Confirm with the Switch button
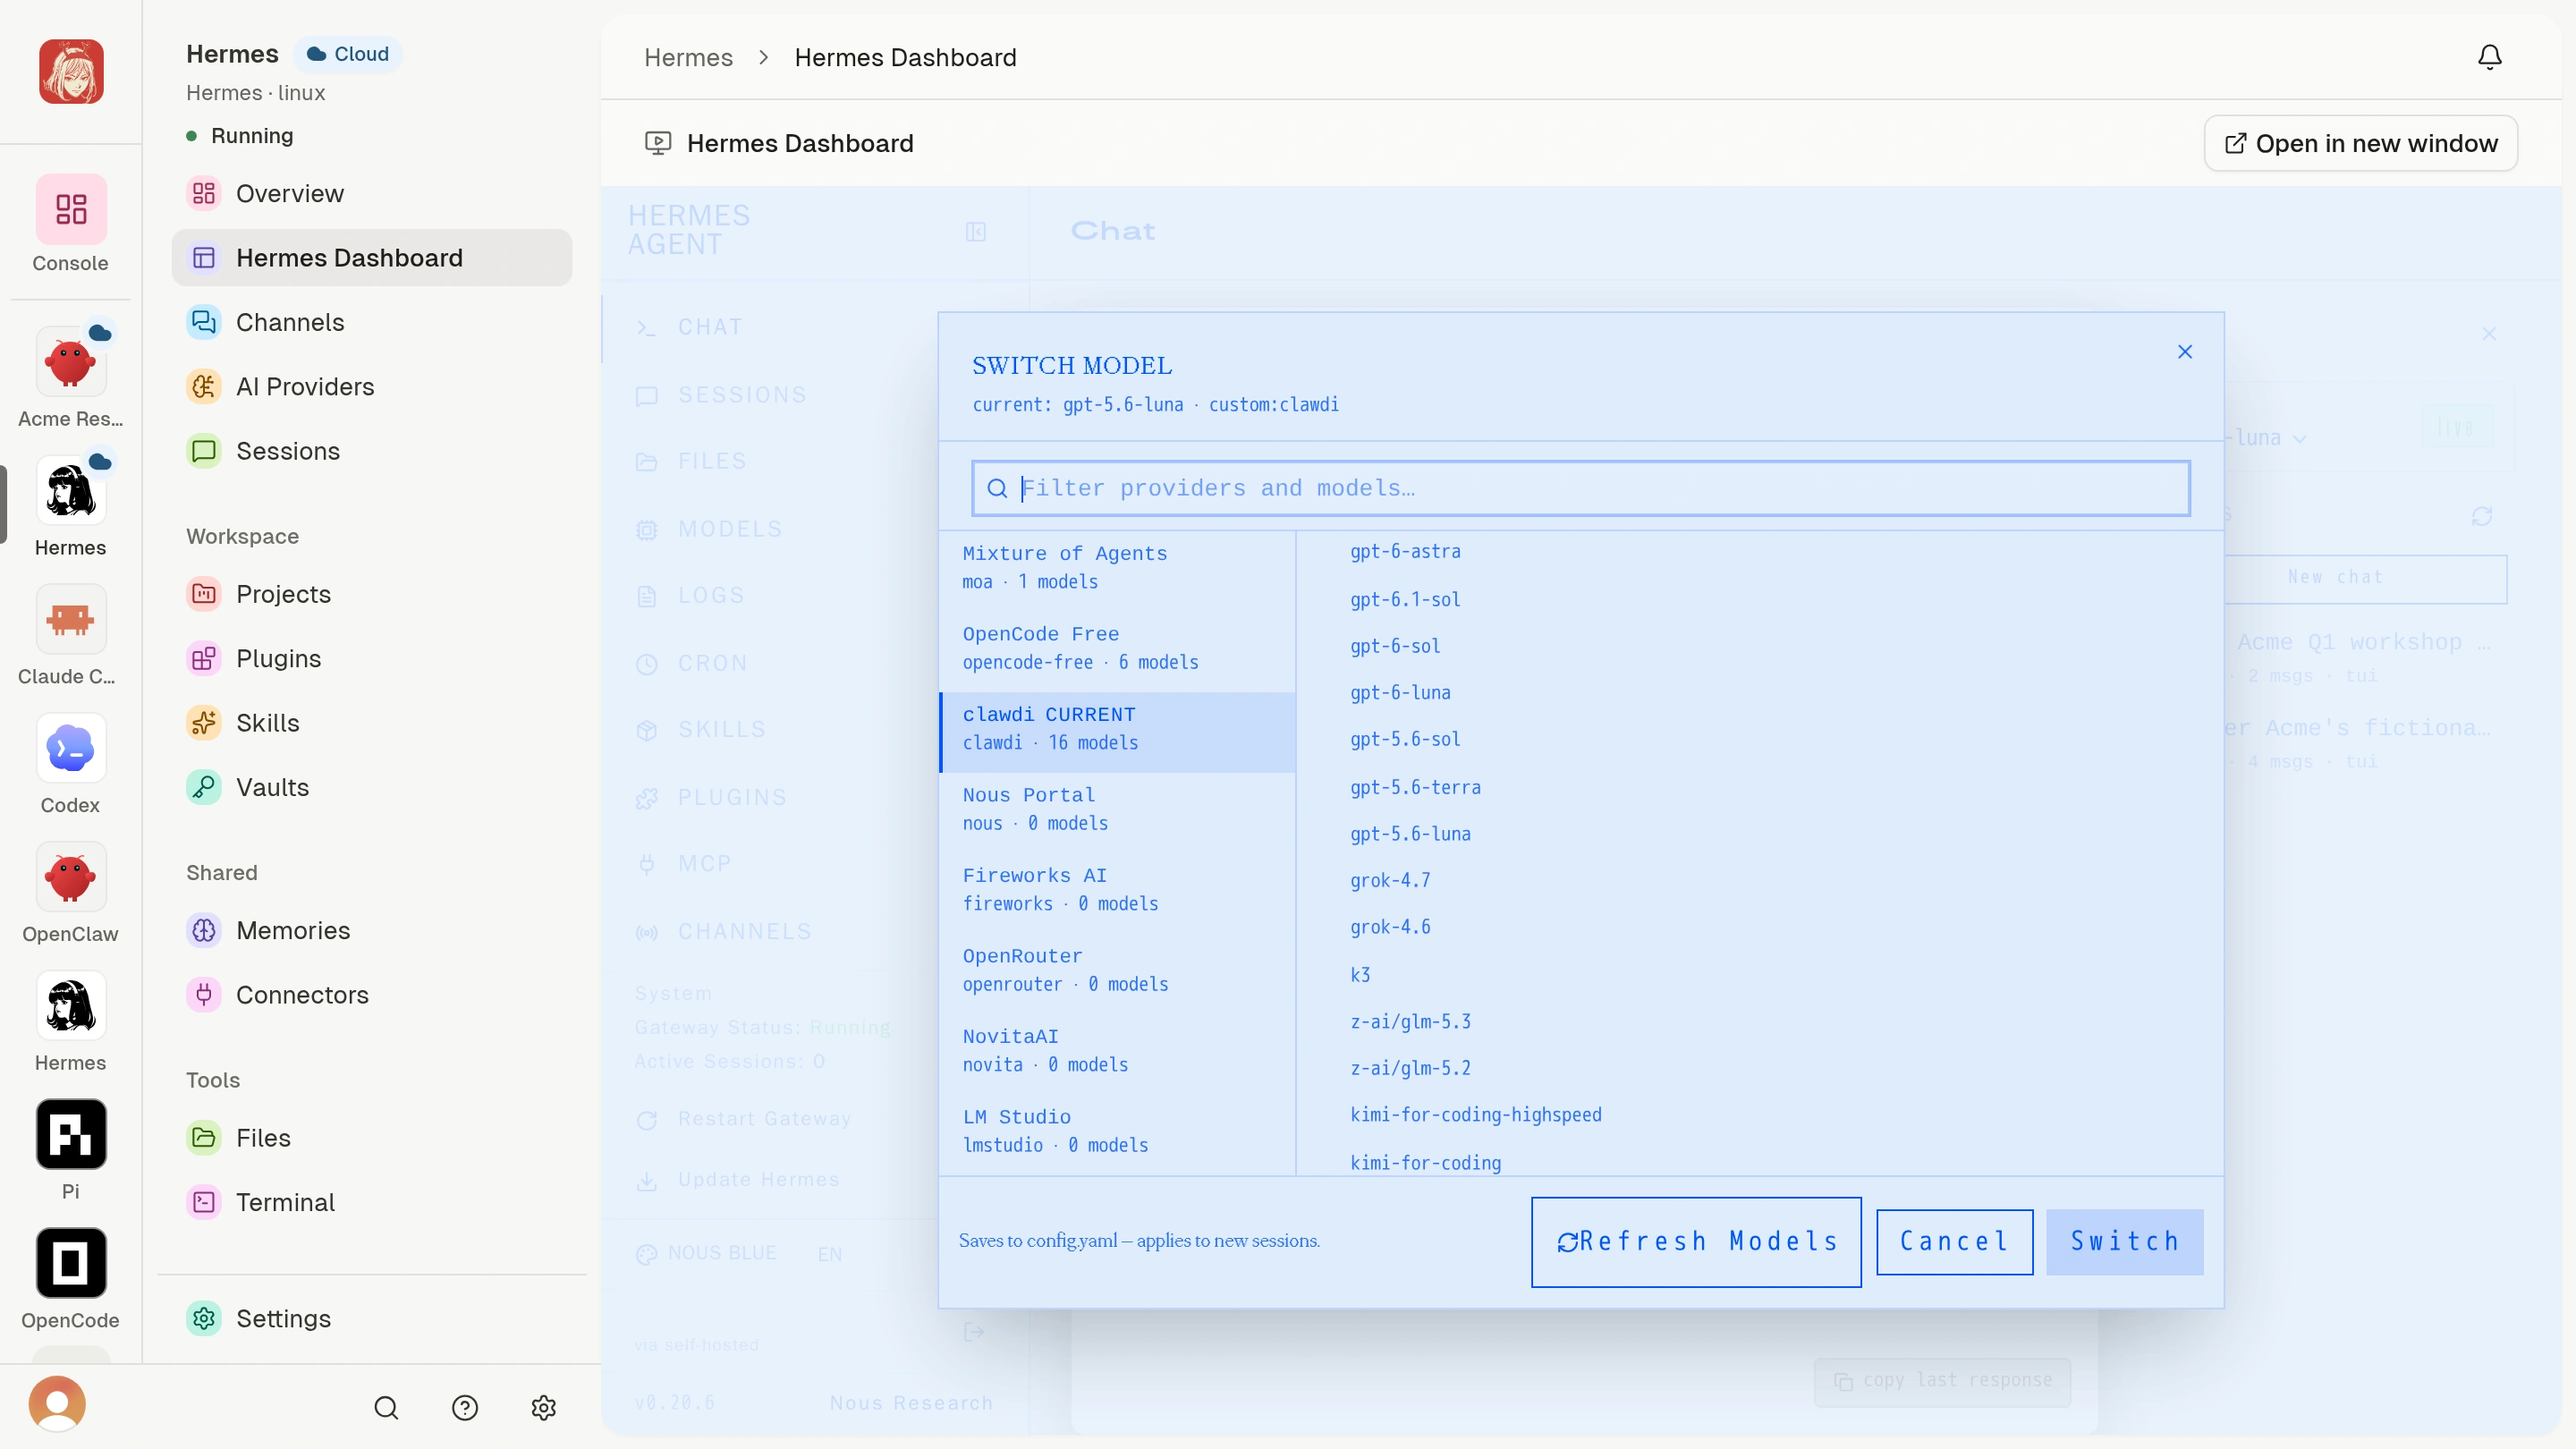Viewport: 2576px width, 1449px height. click(2125, 1242)
